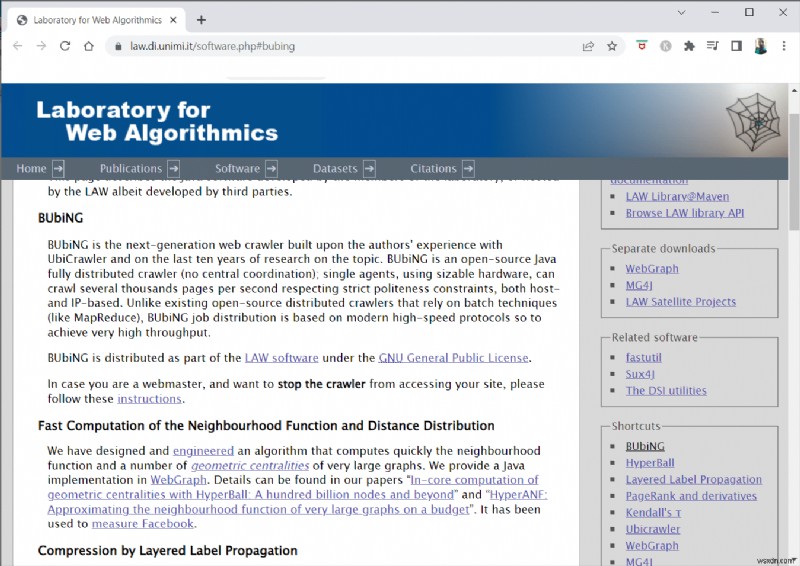
Task: Go forward in browser history
Action: pyautogui.click(x=41, y=46)
